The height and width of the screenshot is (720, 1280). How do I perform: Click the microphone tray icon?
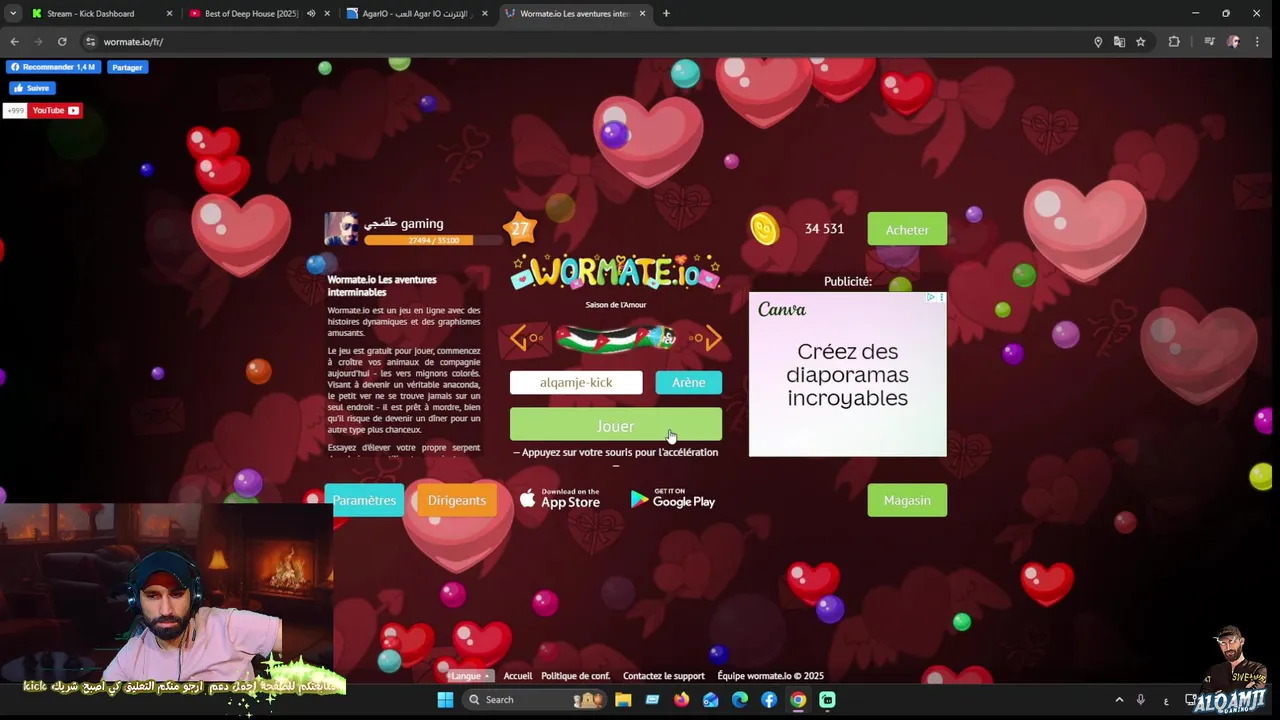[1141, 700]
